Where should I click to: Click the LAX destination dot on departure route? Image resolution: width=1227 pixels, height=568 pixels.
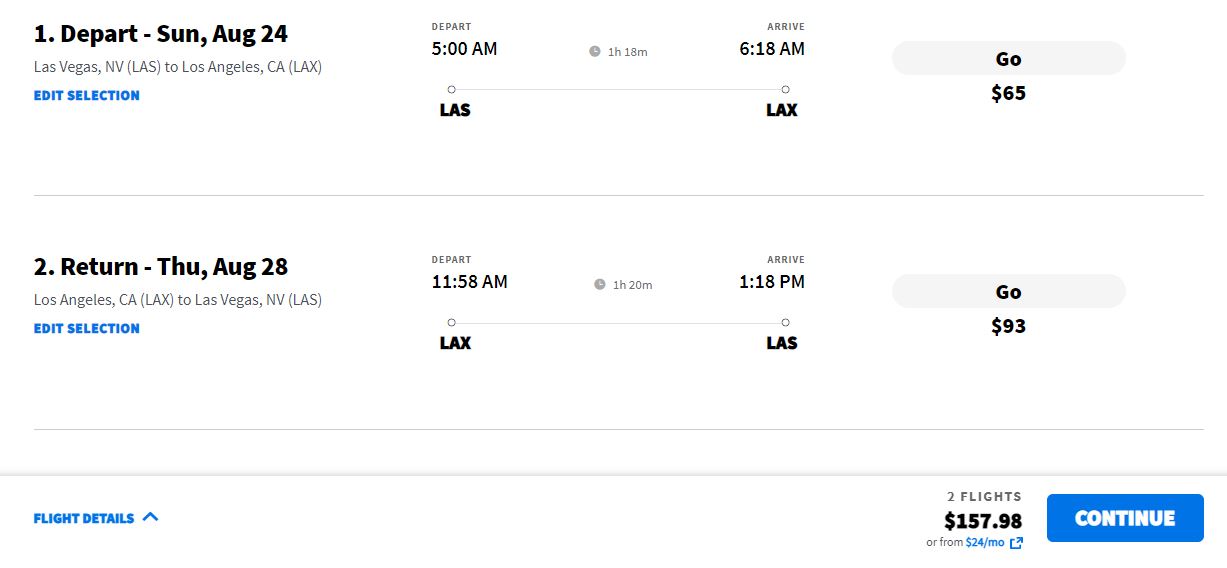786,89
